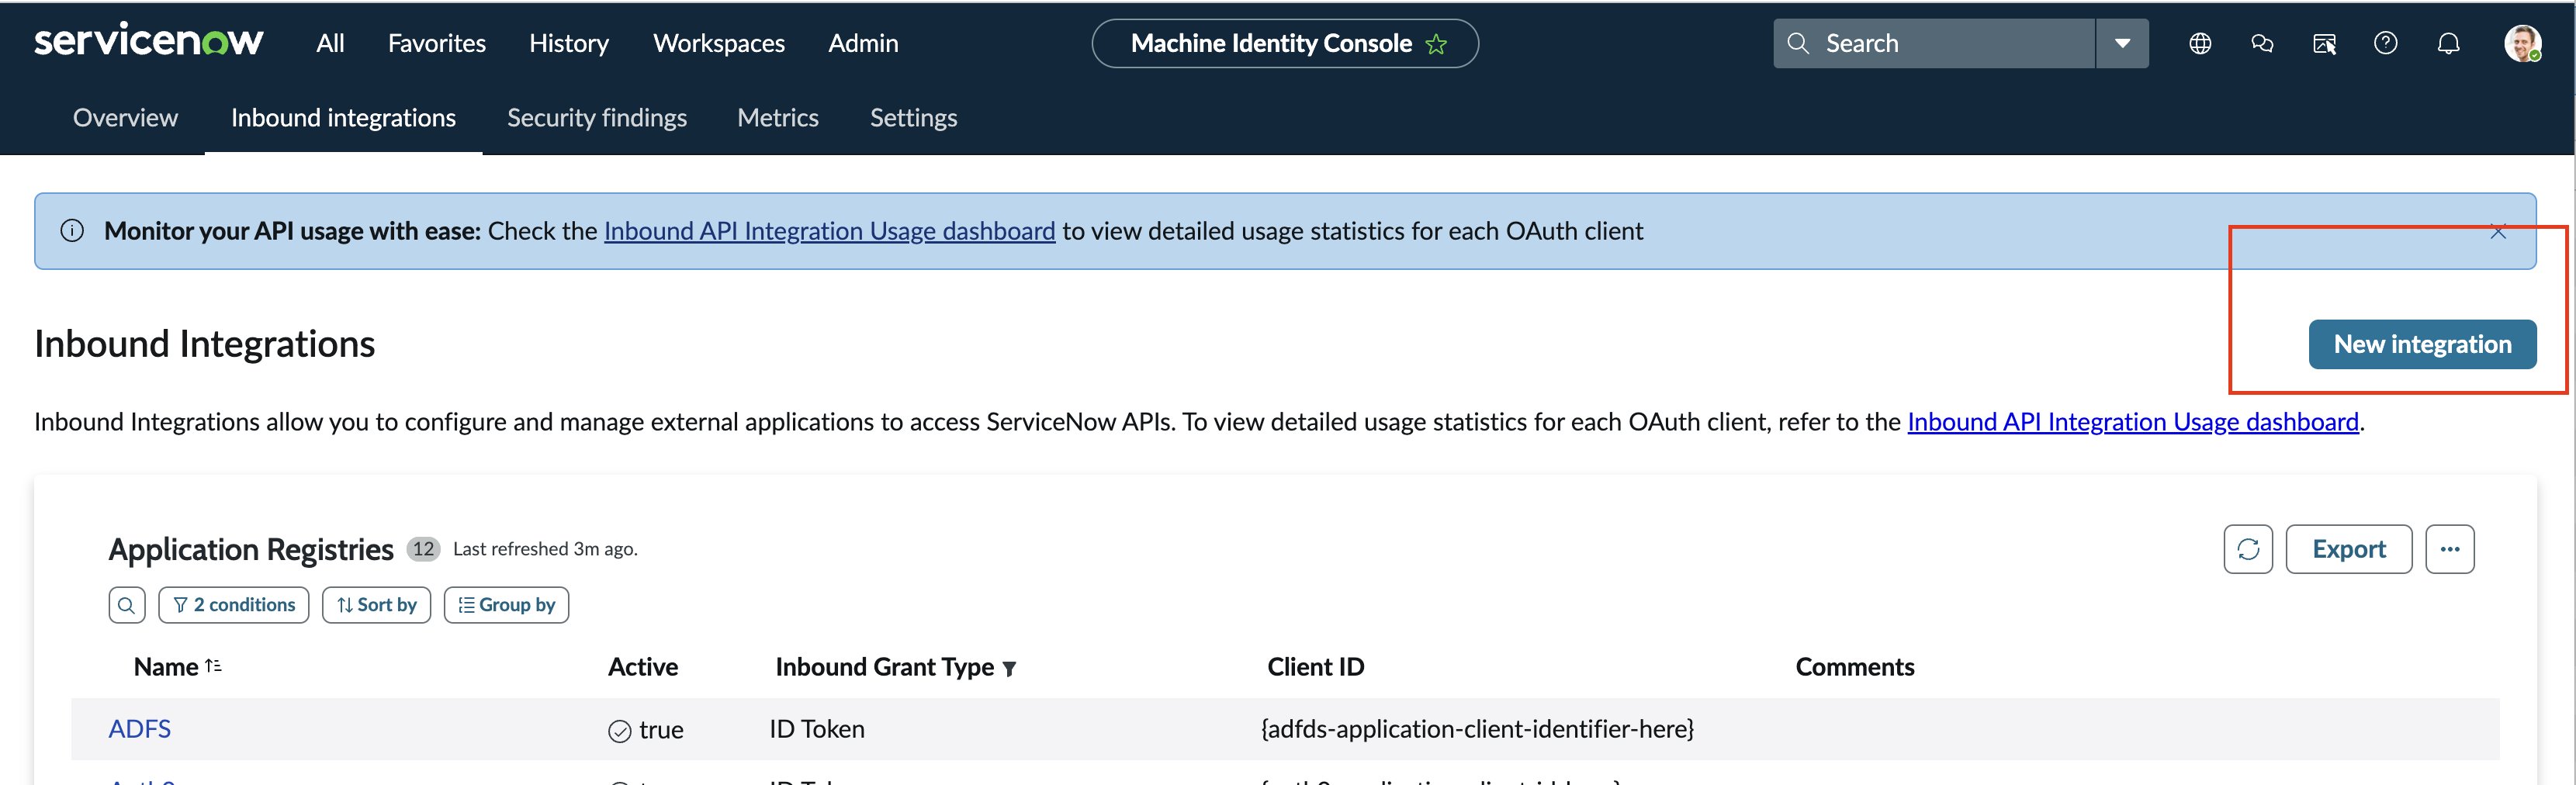Open the search scope dropdown arrow
Screen dimensions: 2576x785
(x=2122, y=43)
